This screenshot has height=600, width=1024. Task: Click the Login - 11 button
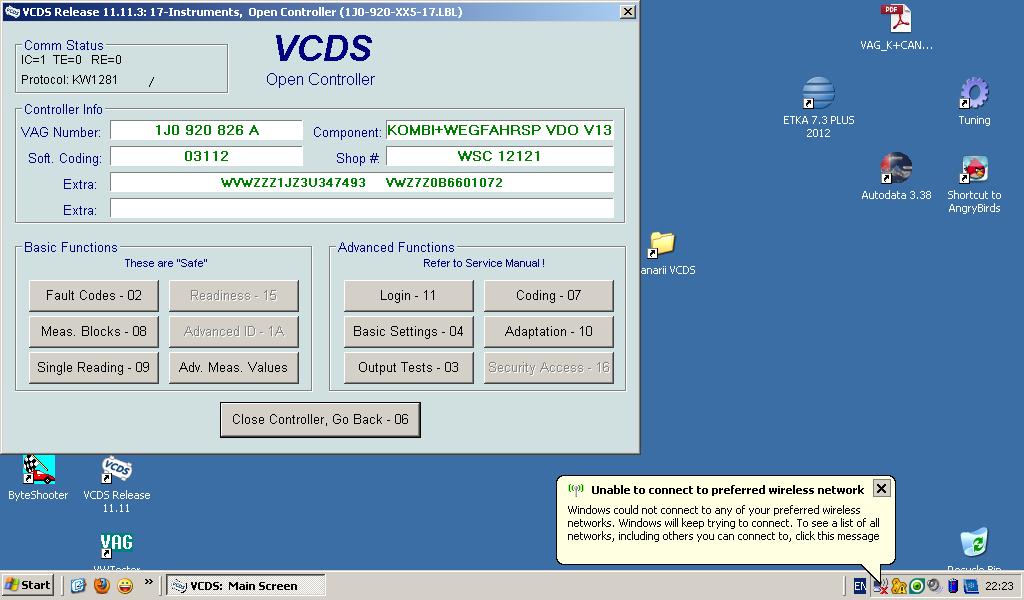[408, 296]
